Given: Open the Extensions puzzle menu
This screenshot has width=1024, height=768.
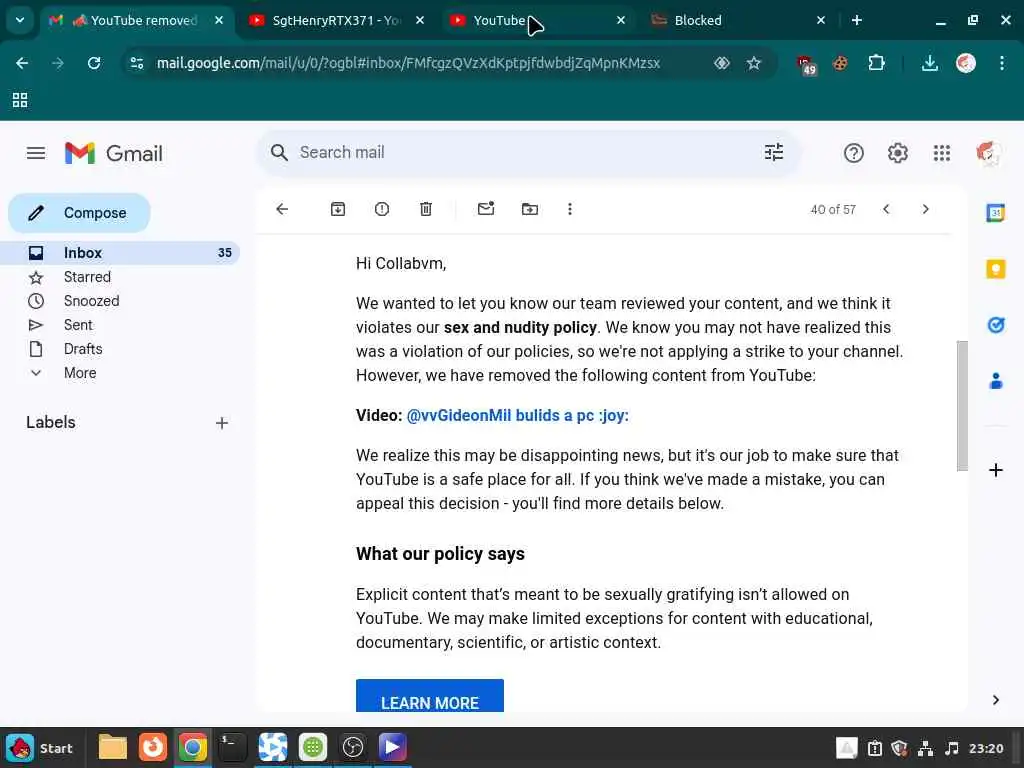Looking at the screenshot, I should pos(876,63).
